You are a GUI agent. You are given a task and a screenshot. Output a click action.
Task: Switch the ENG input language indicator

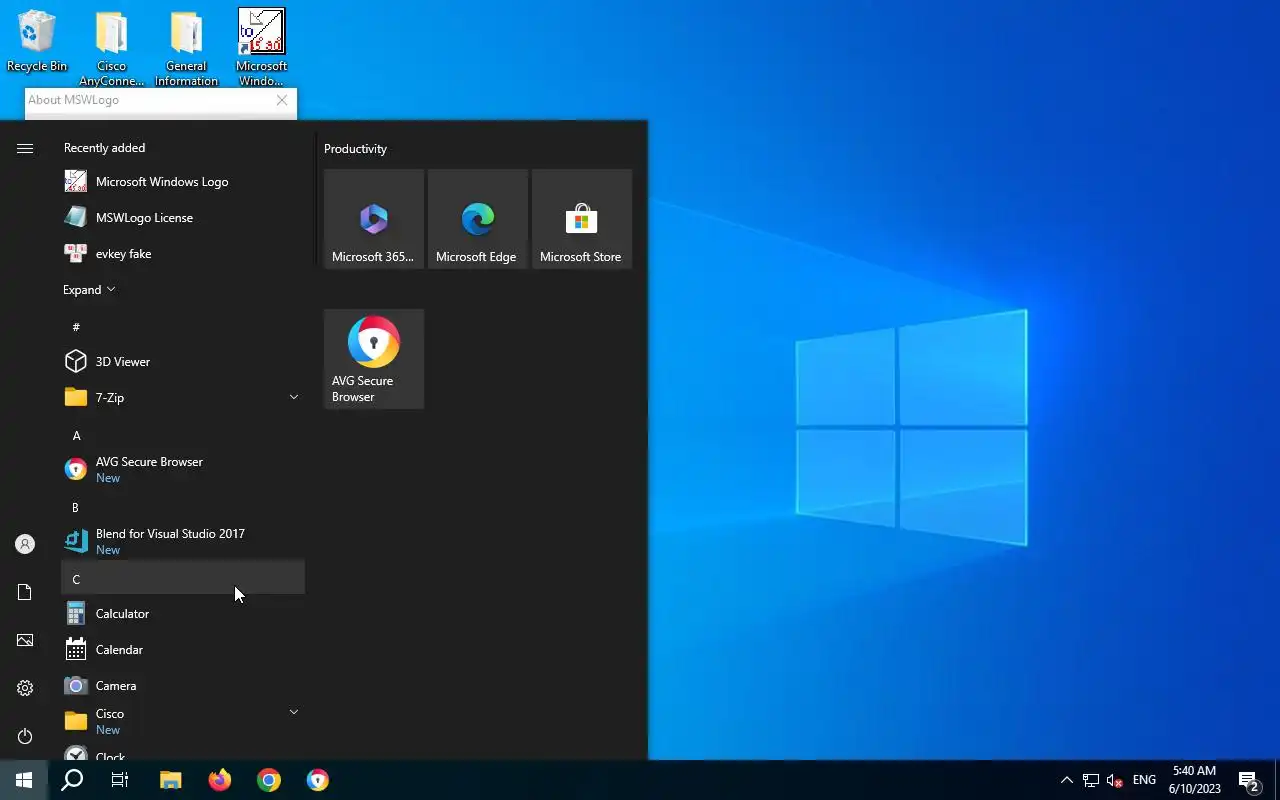click(1144, 780)
